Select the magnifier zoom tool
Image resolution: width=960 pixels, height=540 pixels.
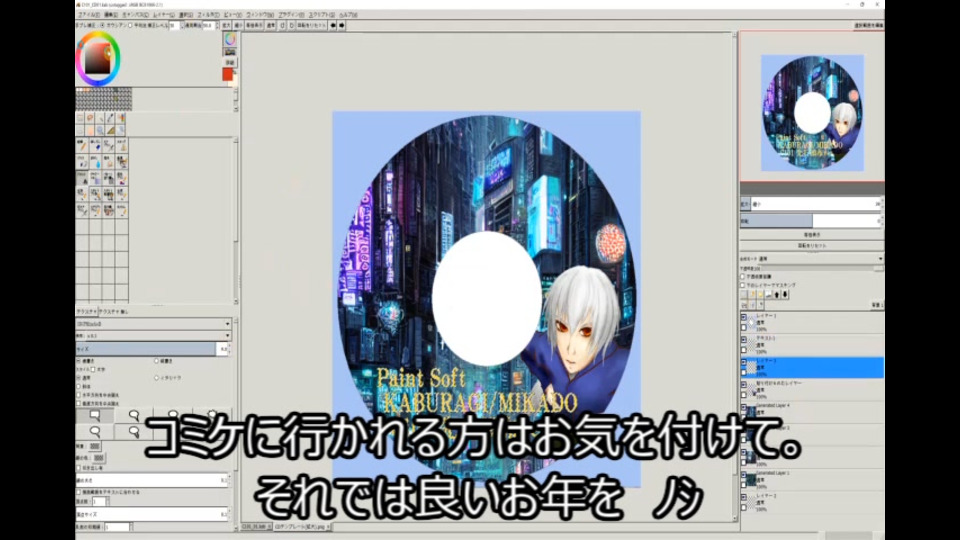(x=100, y=130)
